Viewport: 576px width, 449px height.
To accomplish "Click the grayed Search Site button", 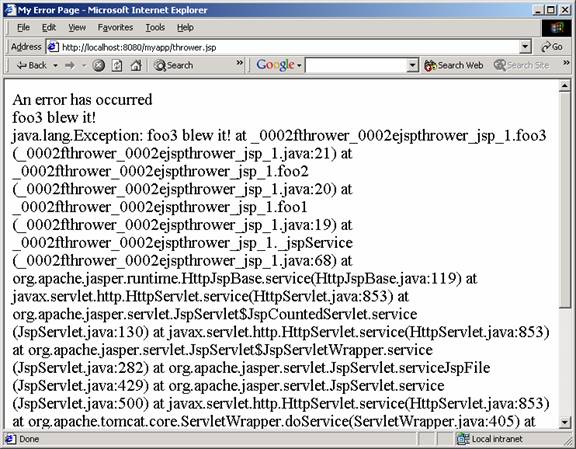I will [522, 65].
